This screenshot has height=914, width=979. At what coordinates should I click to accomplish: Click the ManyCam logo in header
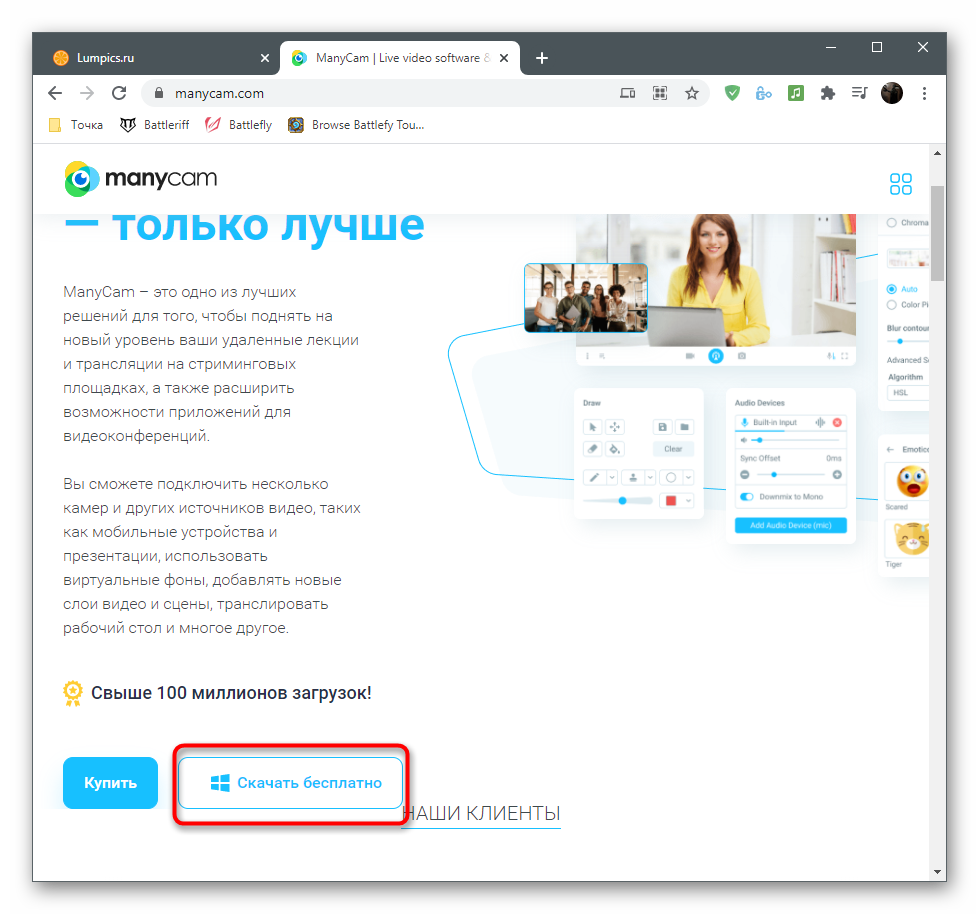pyautogui.click(x=141, y=179)
